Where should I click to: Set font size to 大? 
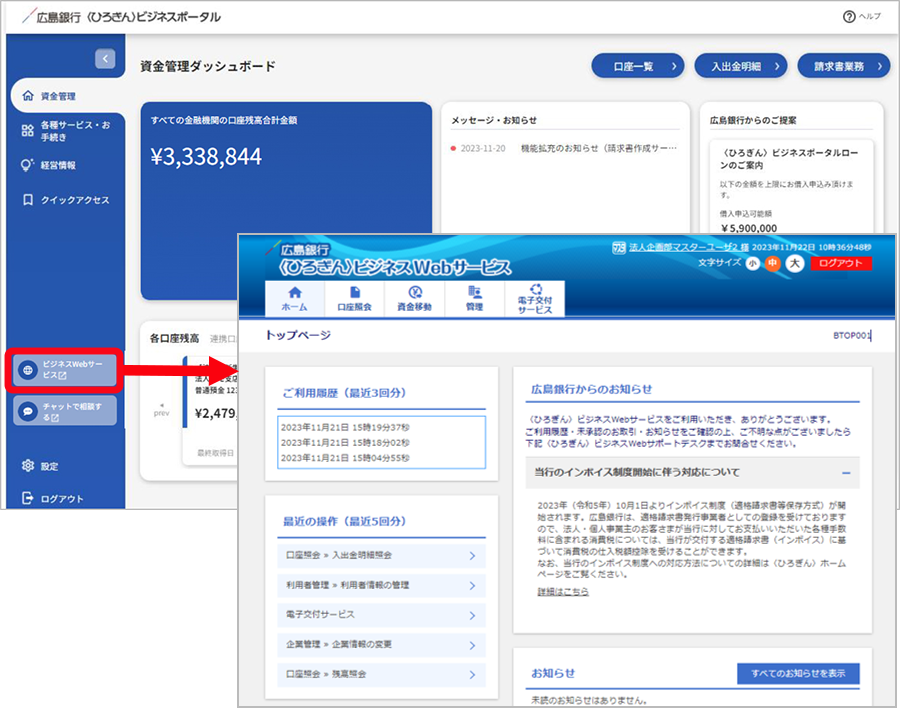(794, 264)
